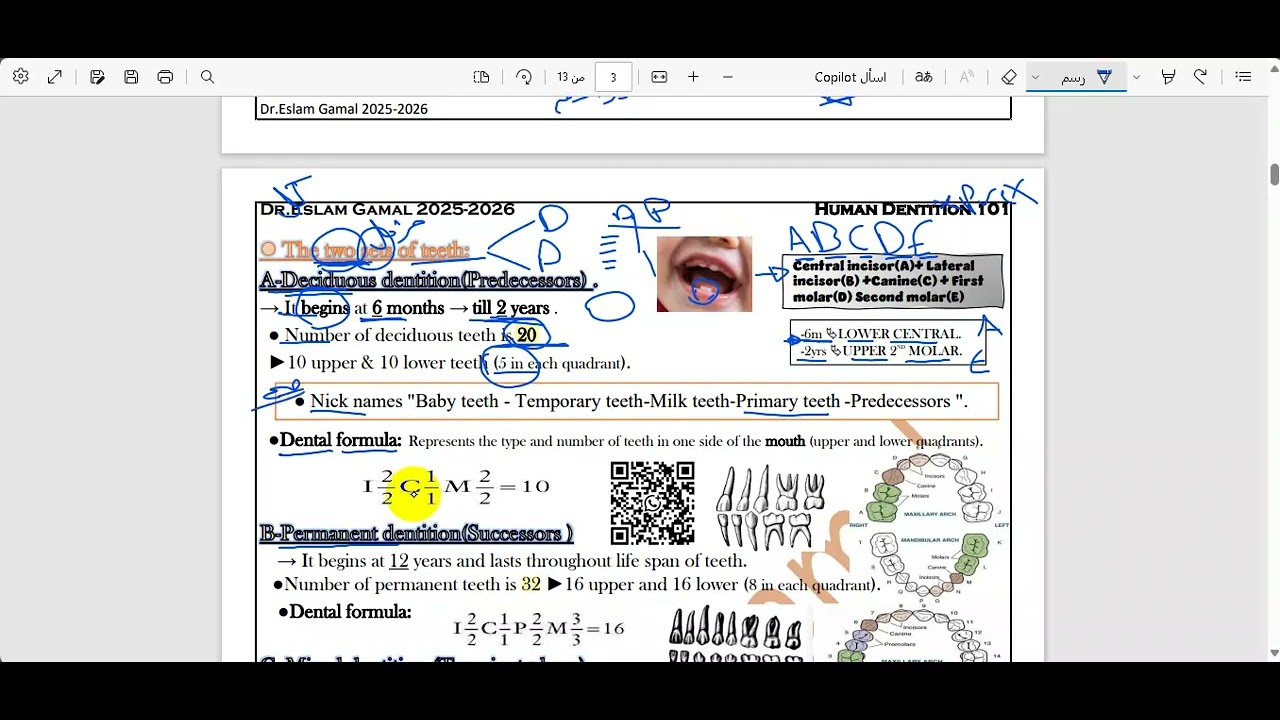Viewport: 1280px width, 720px height.
Task: Click the 'Nick names' text
Action: [x=356, y=401]
